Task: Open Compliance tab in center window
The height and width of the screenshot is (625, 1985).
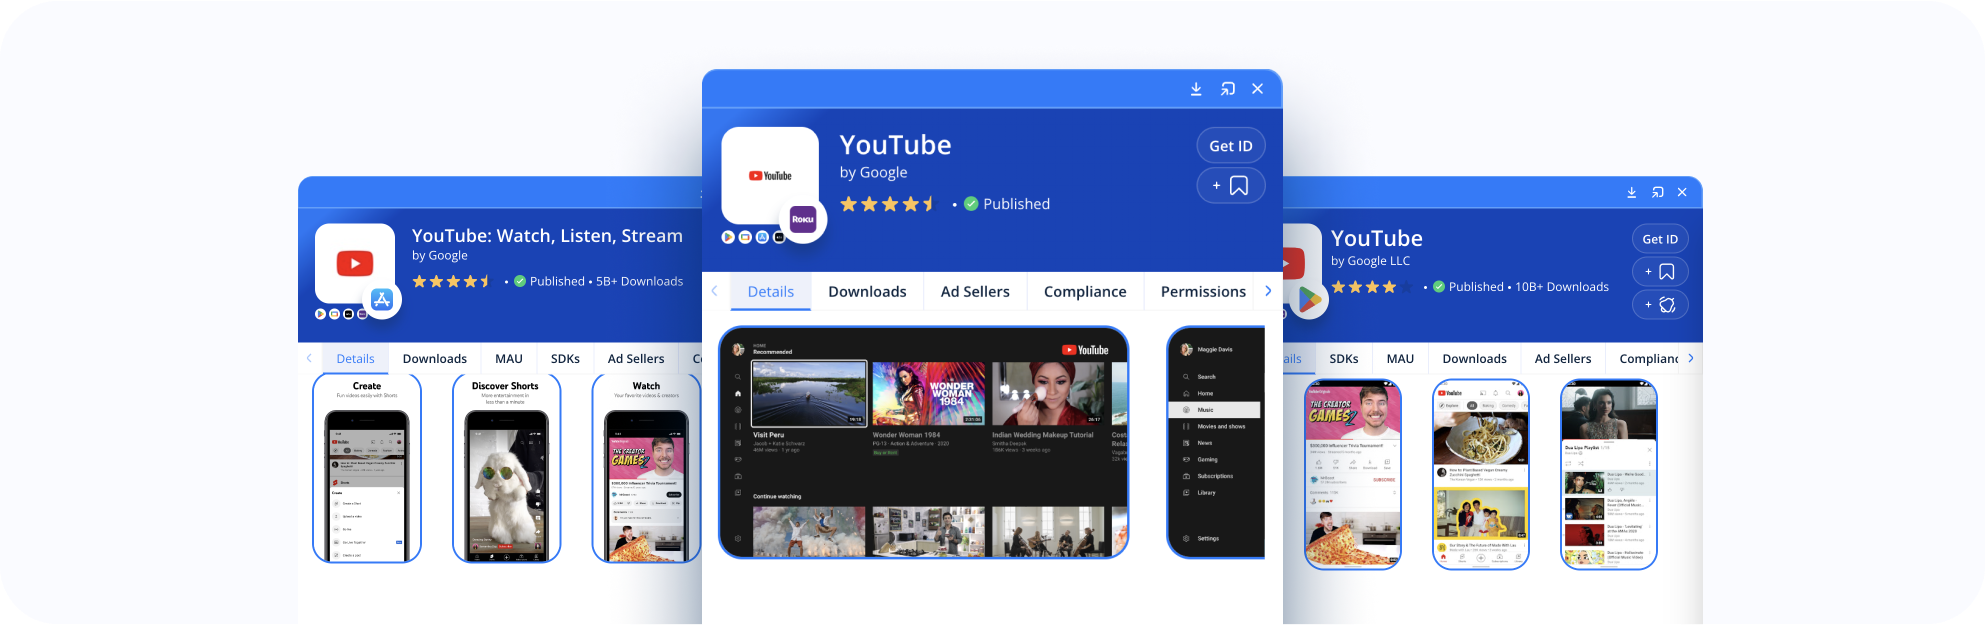Action: point(1085,292)
